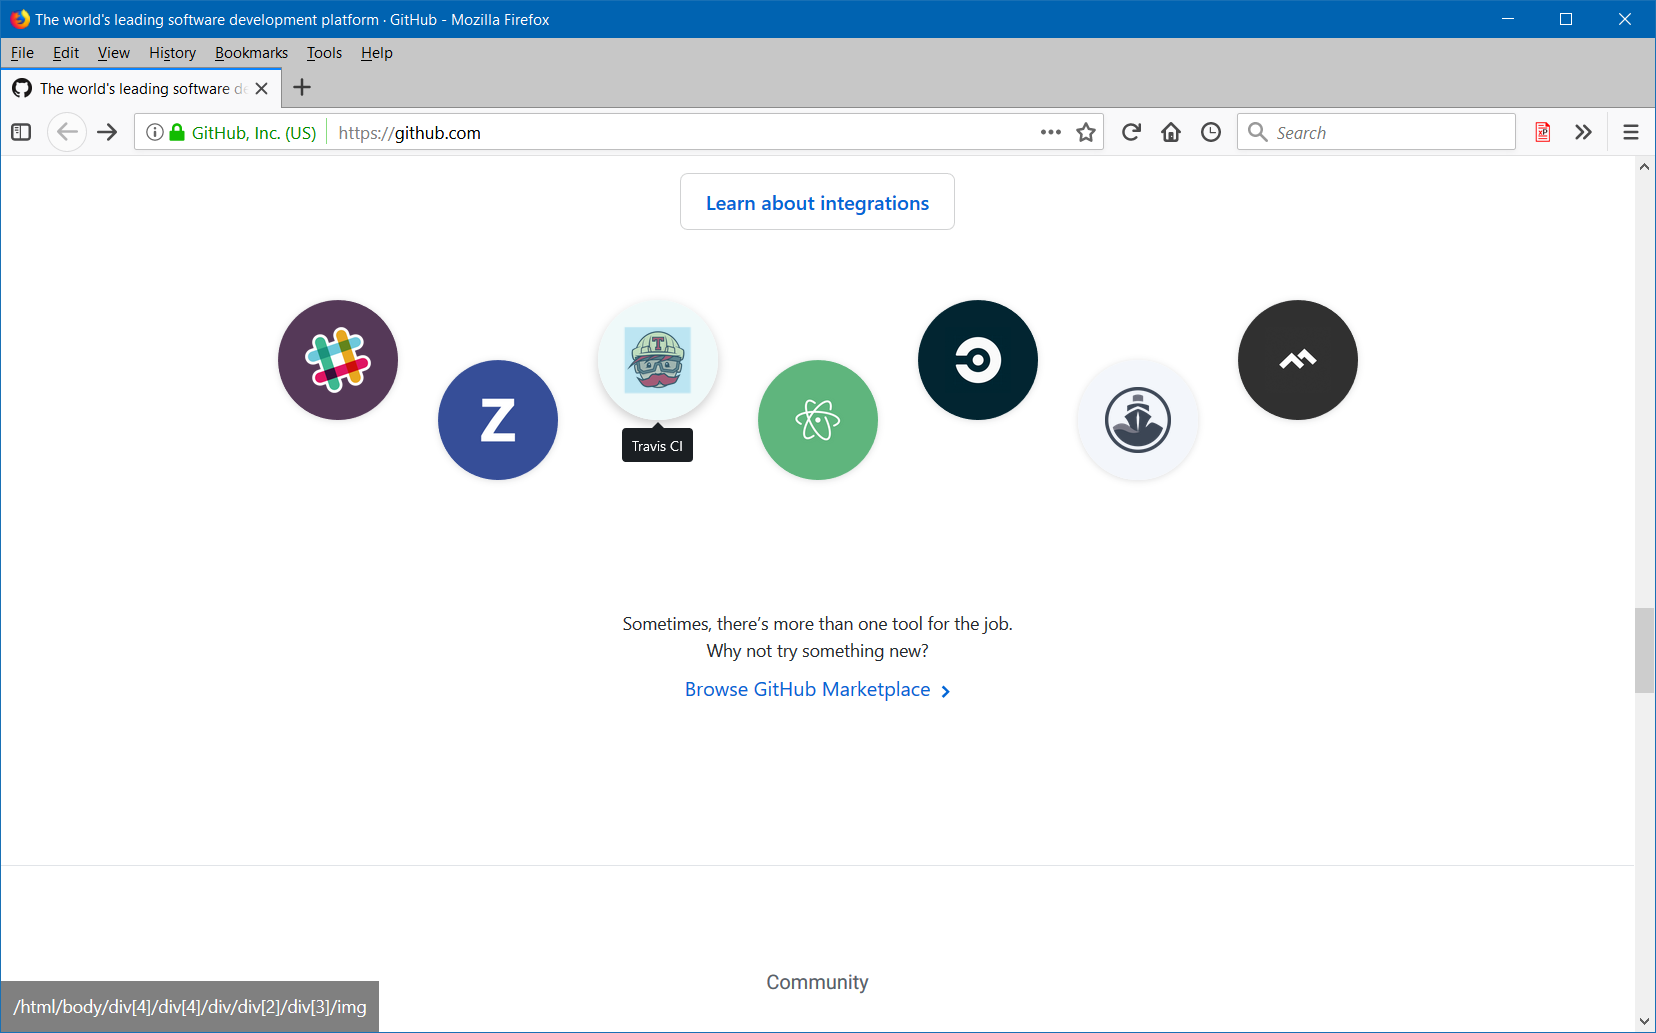Open the history clock toolbar button

[1211, 132]
